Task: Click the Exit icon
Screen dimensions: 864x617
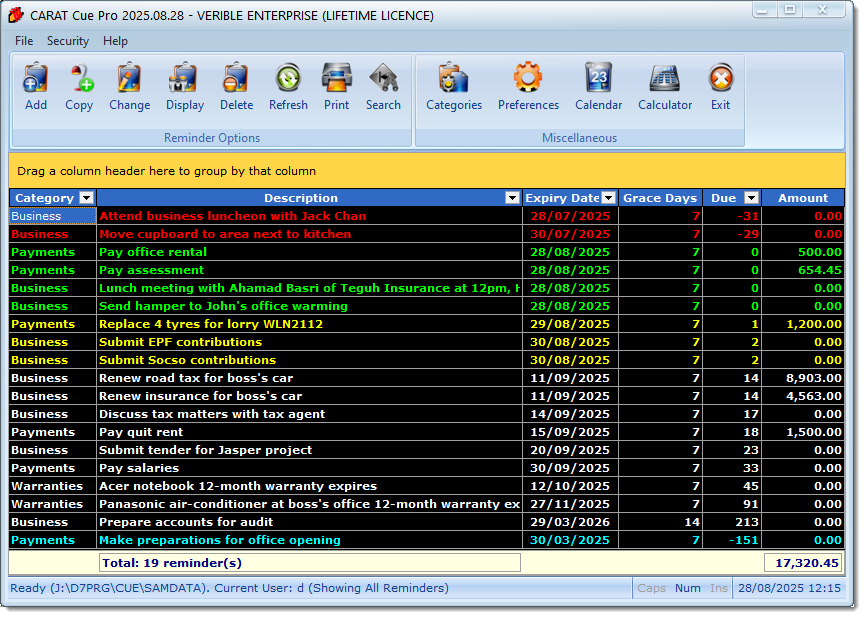Action: point(721,78)
